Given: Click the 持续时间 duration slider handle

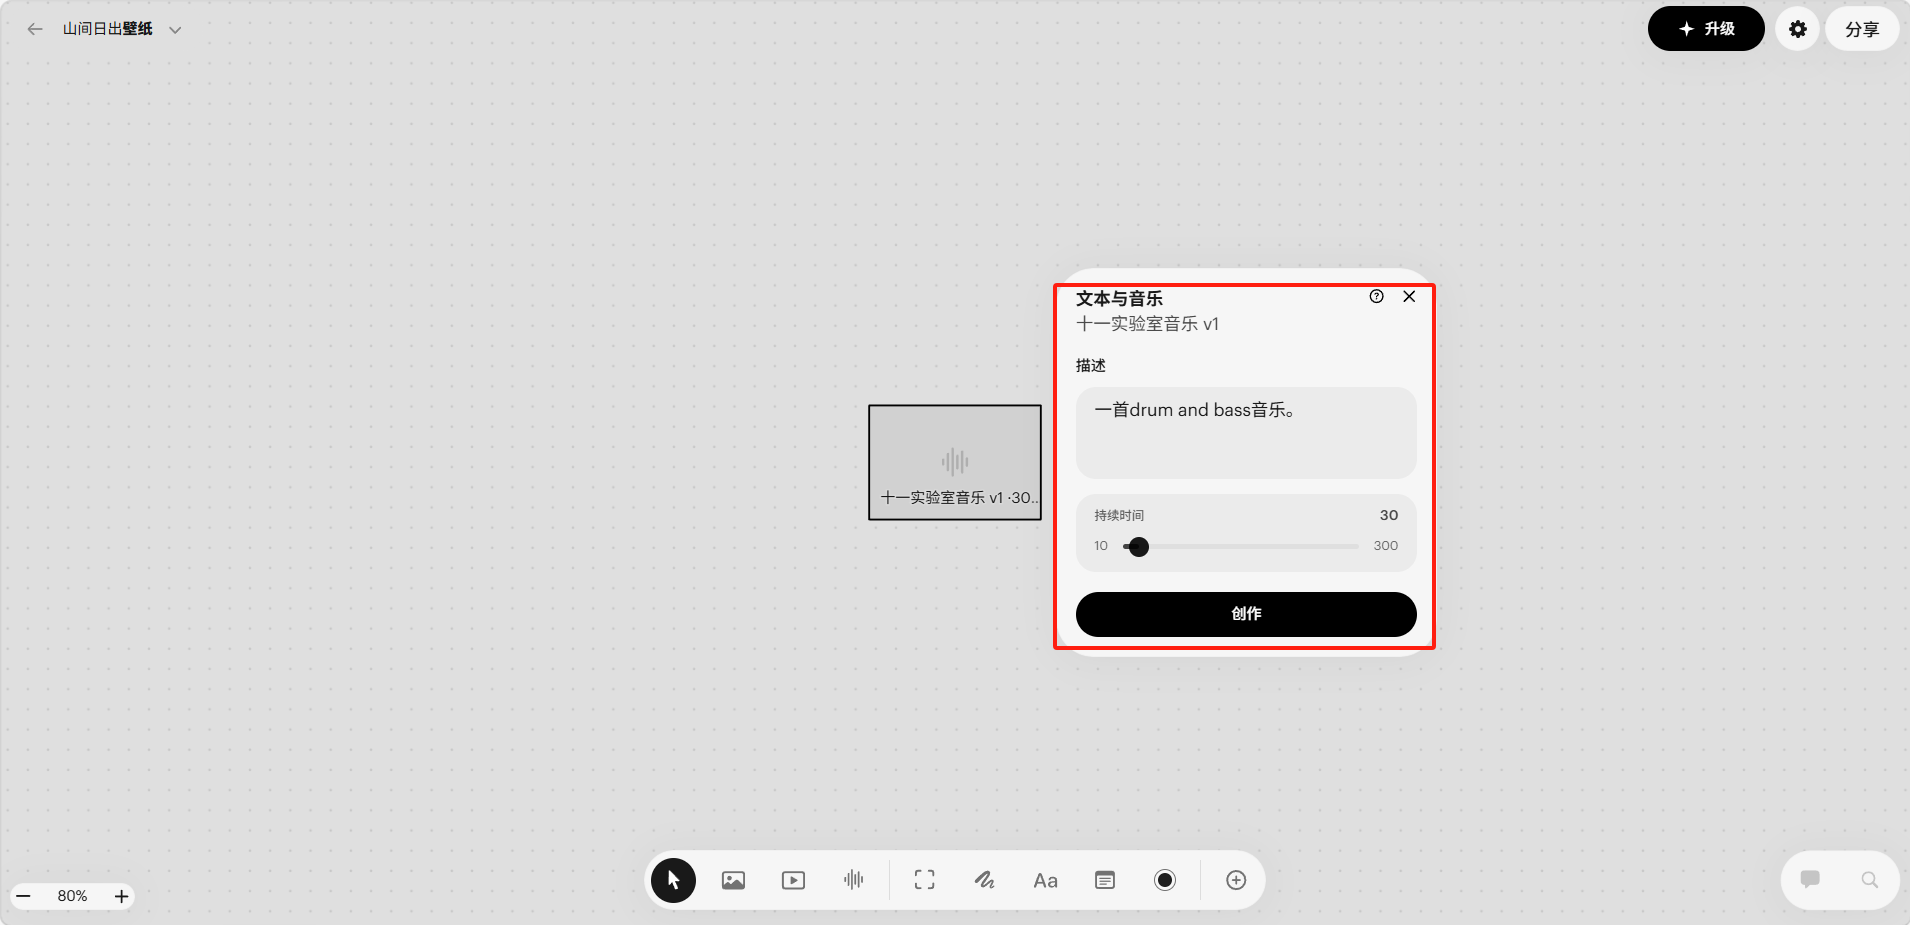Looking at the screenshot, I should tap(1138, 547).
